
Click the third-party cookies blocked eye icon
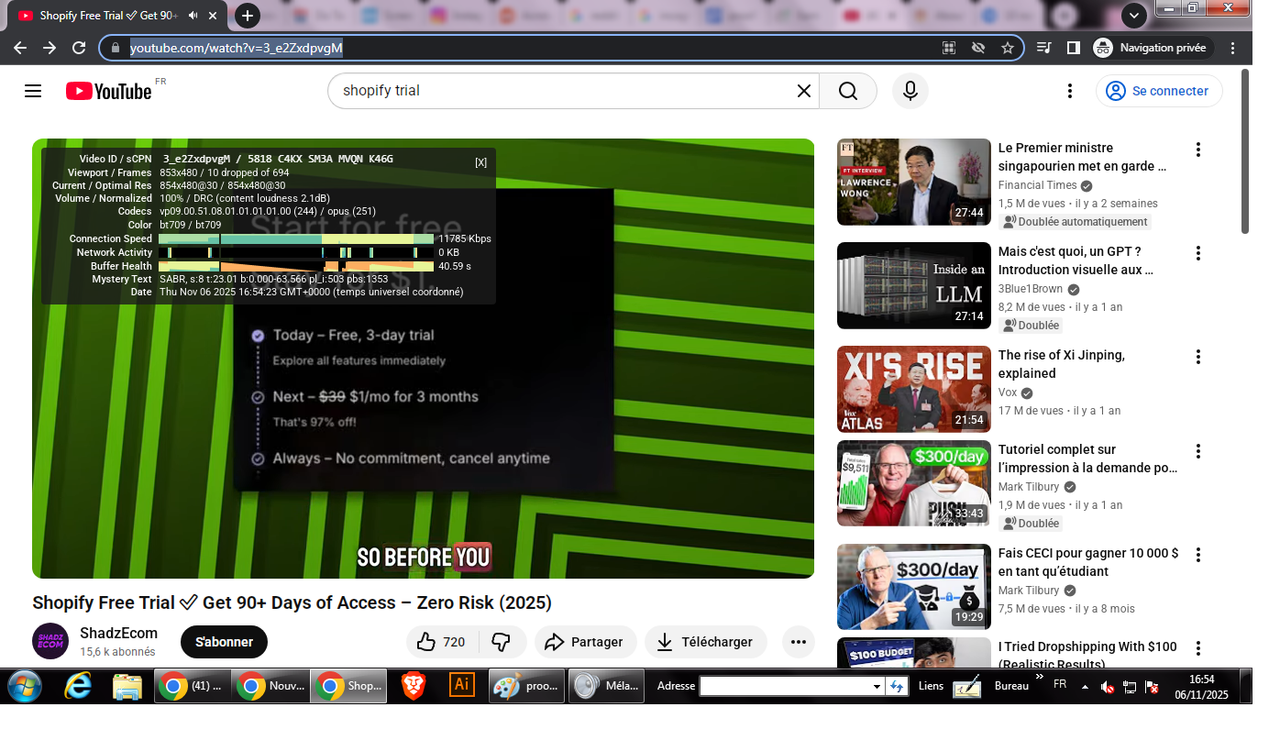click(x=978, y=48)
